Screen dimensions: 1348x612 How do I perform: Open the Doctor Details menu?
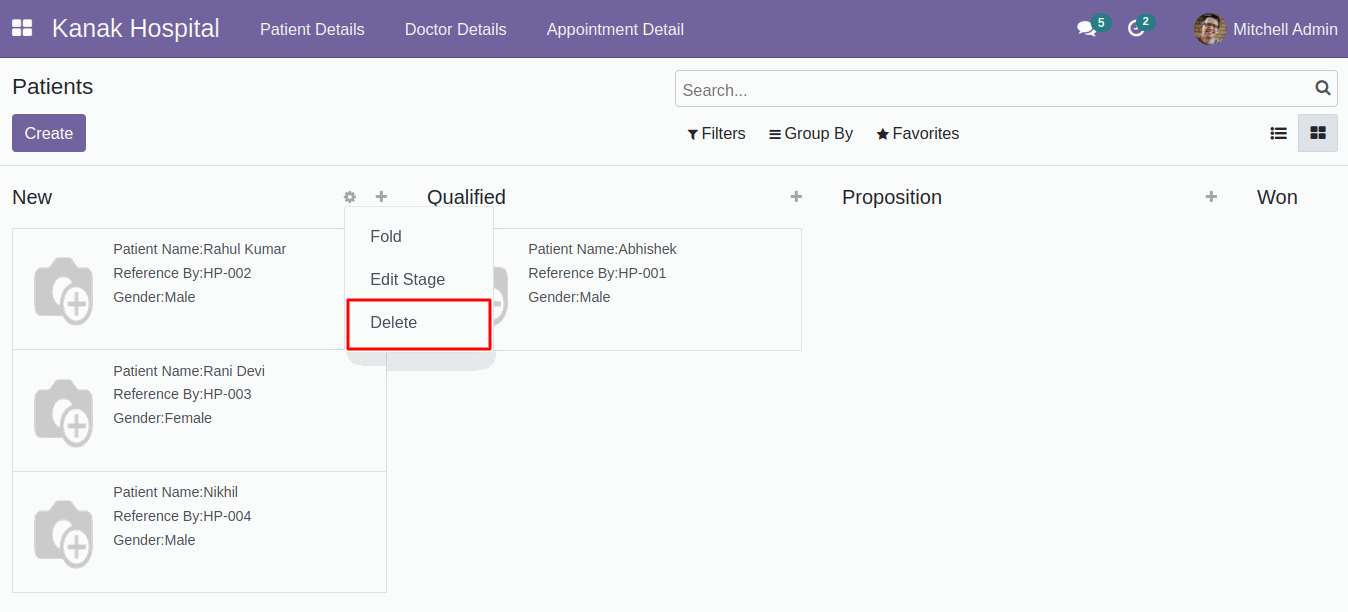(456, 29)
